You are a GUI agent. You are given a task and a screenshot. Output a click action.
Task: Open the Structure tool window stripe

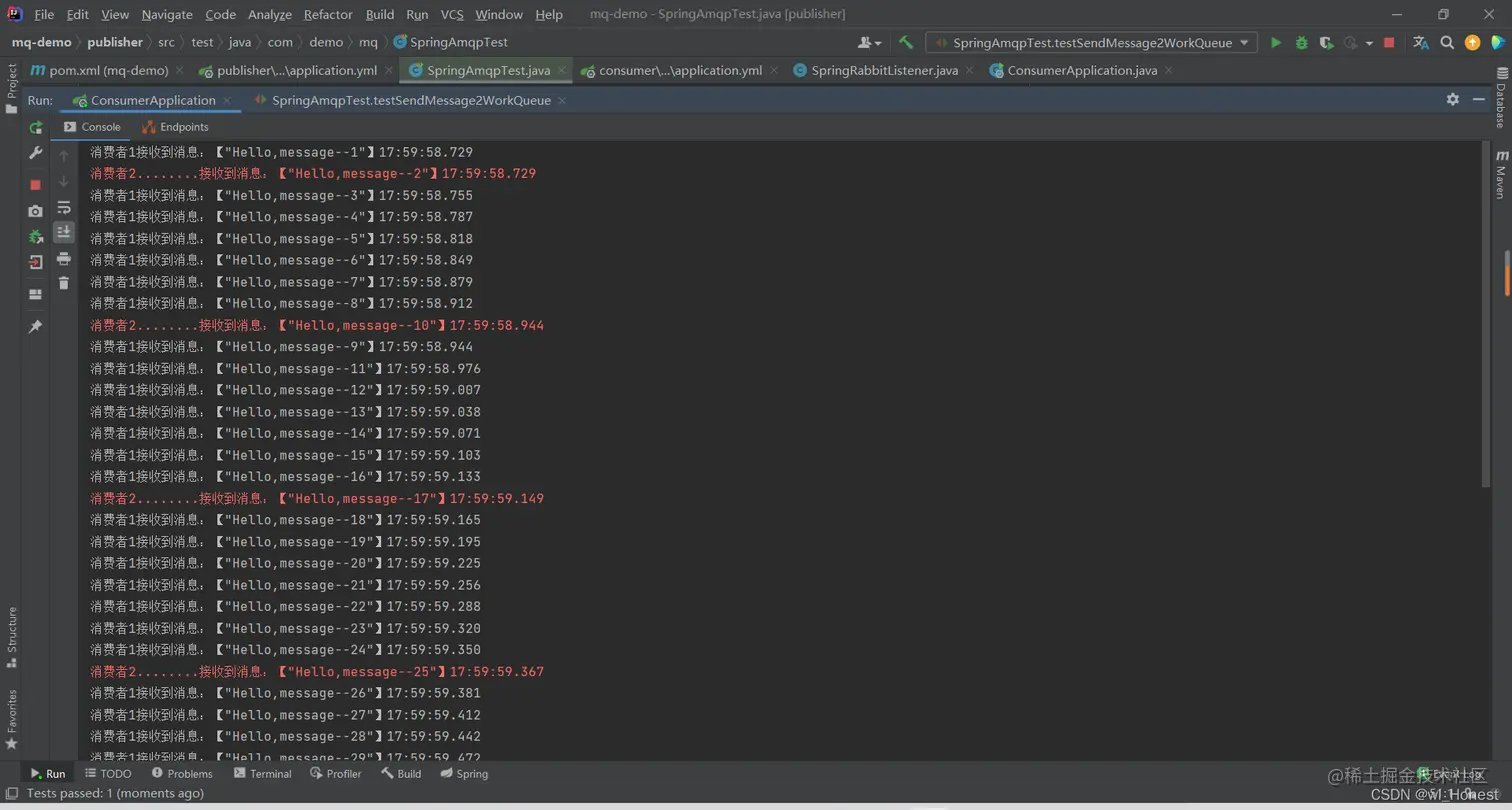[x=12, y=636]
